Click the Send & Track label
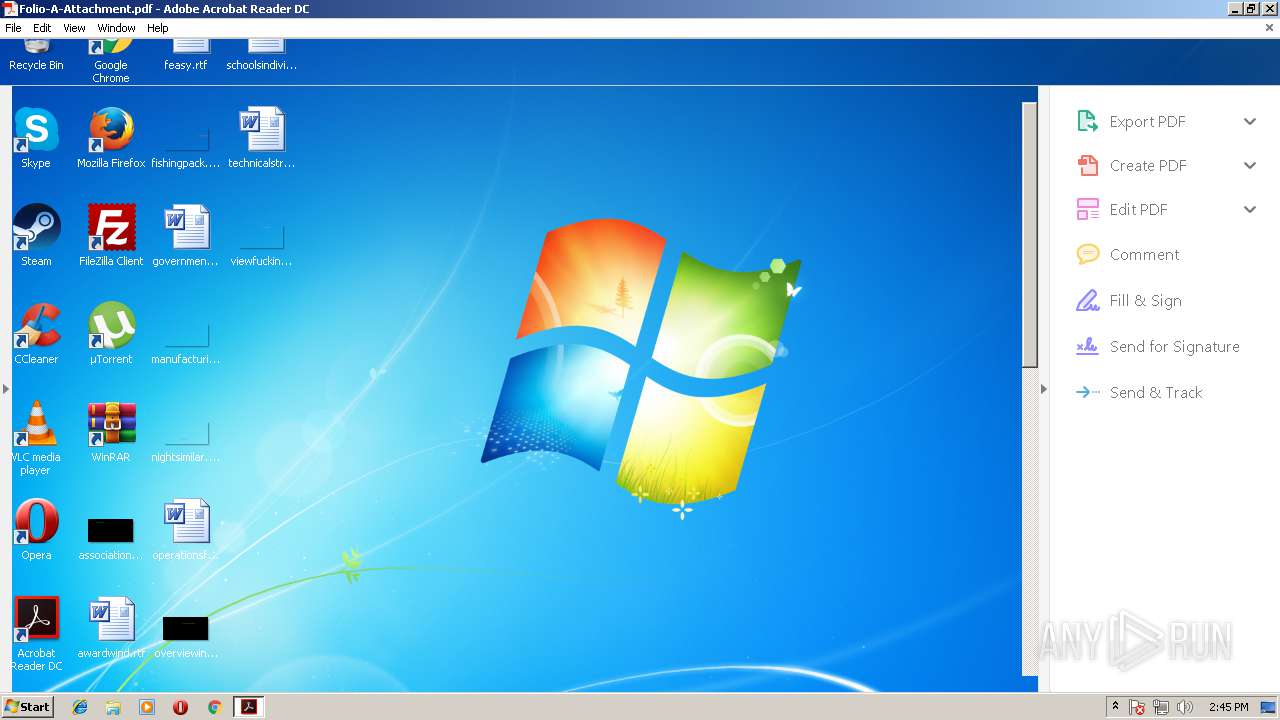Viewport: 1280px width, 720px height. (1156, 392)
